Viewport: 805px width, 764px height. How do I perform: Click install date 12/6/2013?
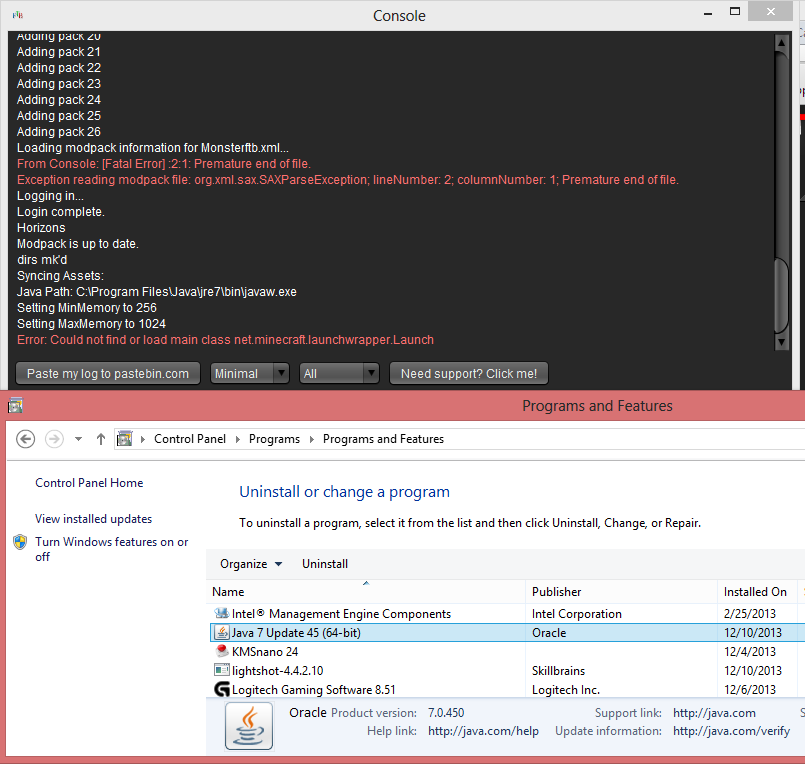(750, 690)
